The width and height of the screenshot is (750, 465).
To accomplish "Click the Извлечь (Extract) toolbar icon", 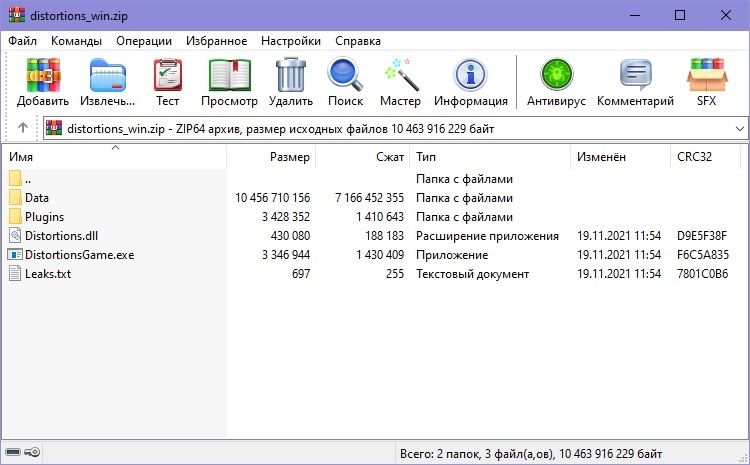I will coord(107,82).
